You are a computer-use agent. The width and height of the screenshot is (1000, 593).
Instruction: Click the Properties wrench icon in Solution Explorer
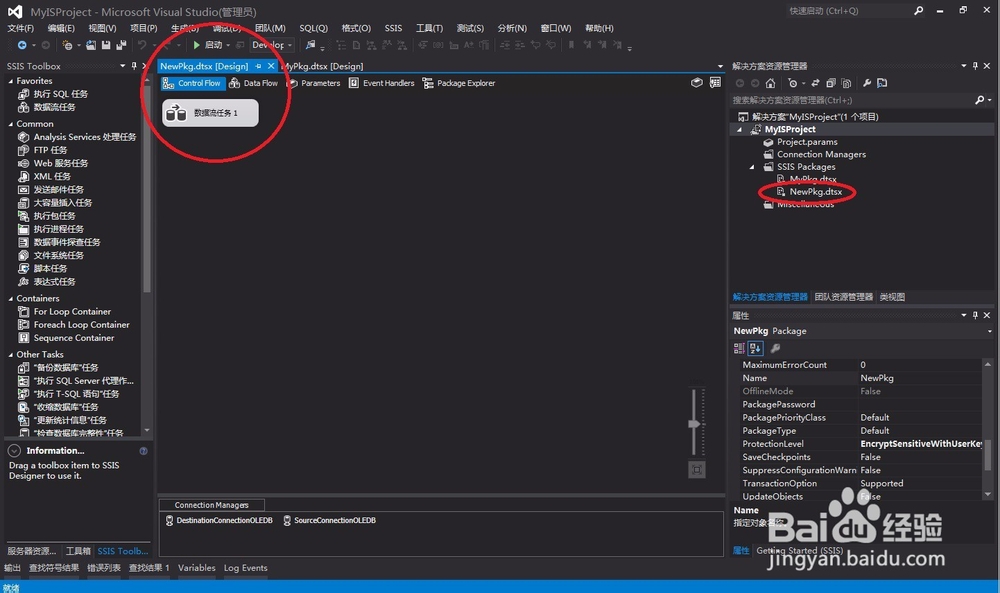867,83
